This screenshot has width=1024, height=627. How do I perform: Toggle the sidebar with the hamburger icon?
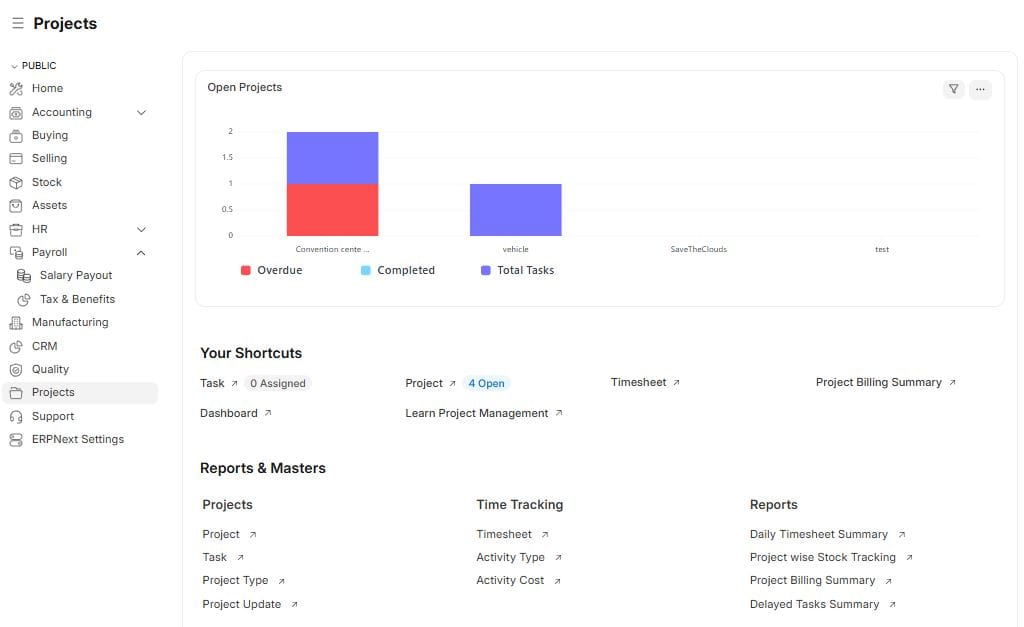[x=16, y=22]
